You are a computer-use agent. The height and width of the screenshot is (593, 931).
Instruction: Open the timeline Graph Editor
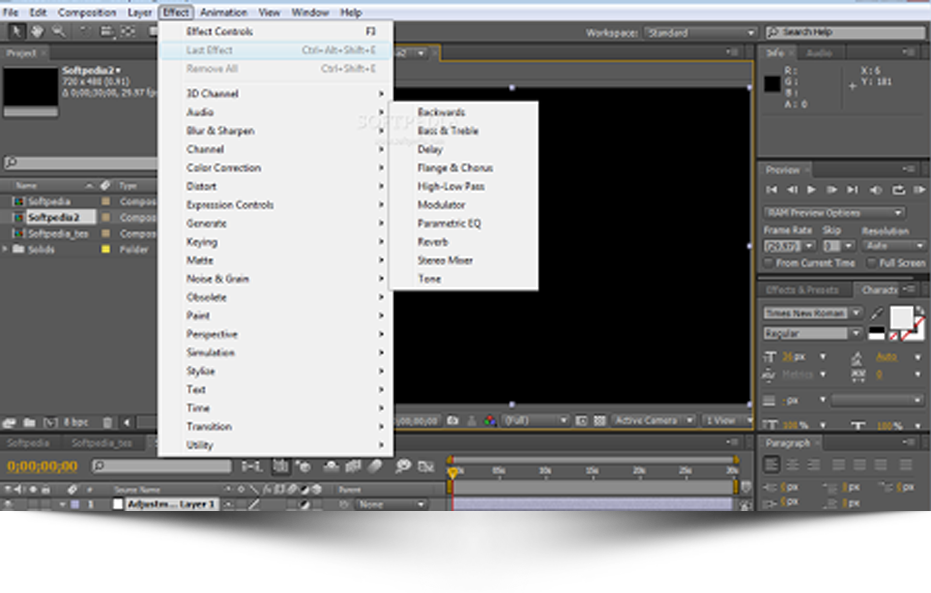(426, 467)
